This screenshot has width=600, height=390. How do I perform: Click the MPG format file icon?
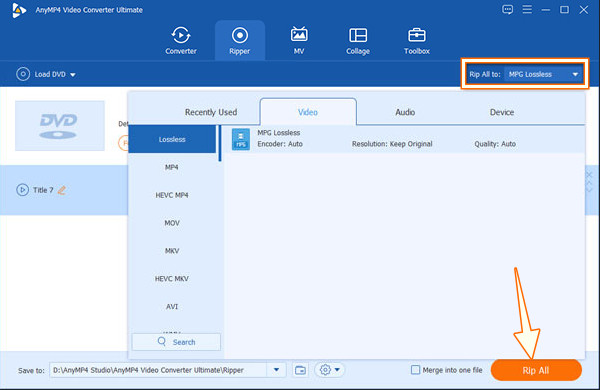pyautogui.click(x=241, y=139)
